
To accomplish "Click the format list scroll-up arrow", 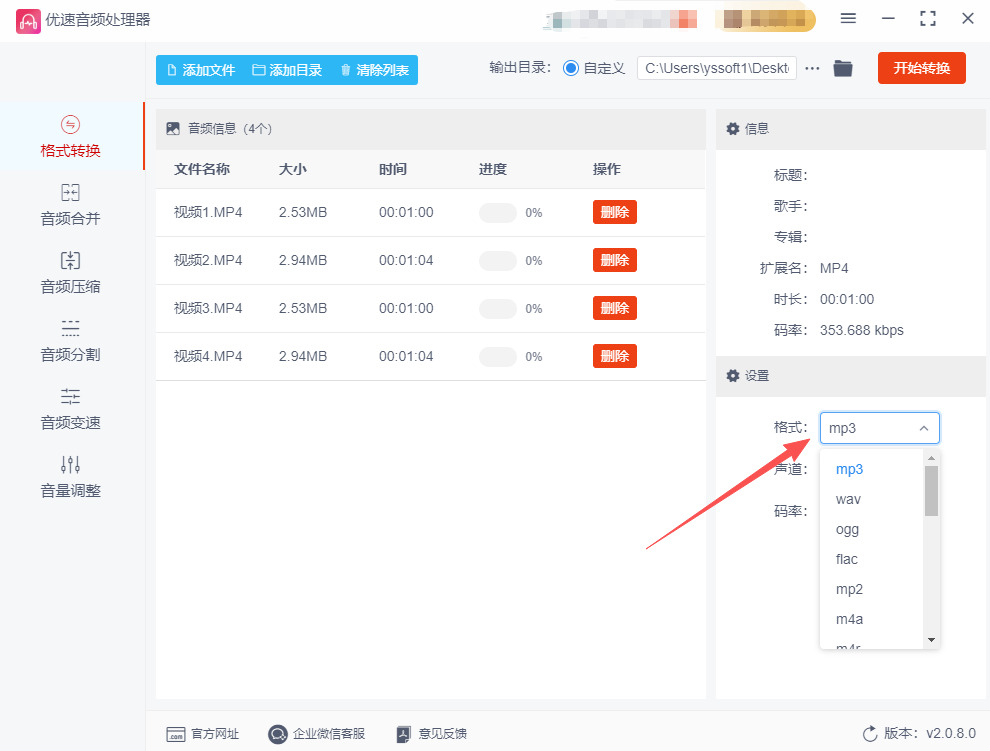I will pyautogui.click(x=931, y=458).
